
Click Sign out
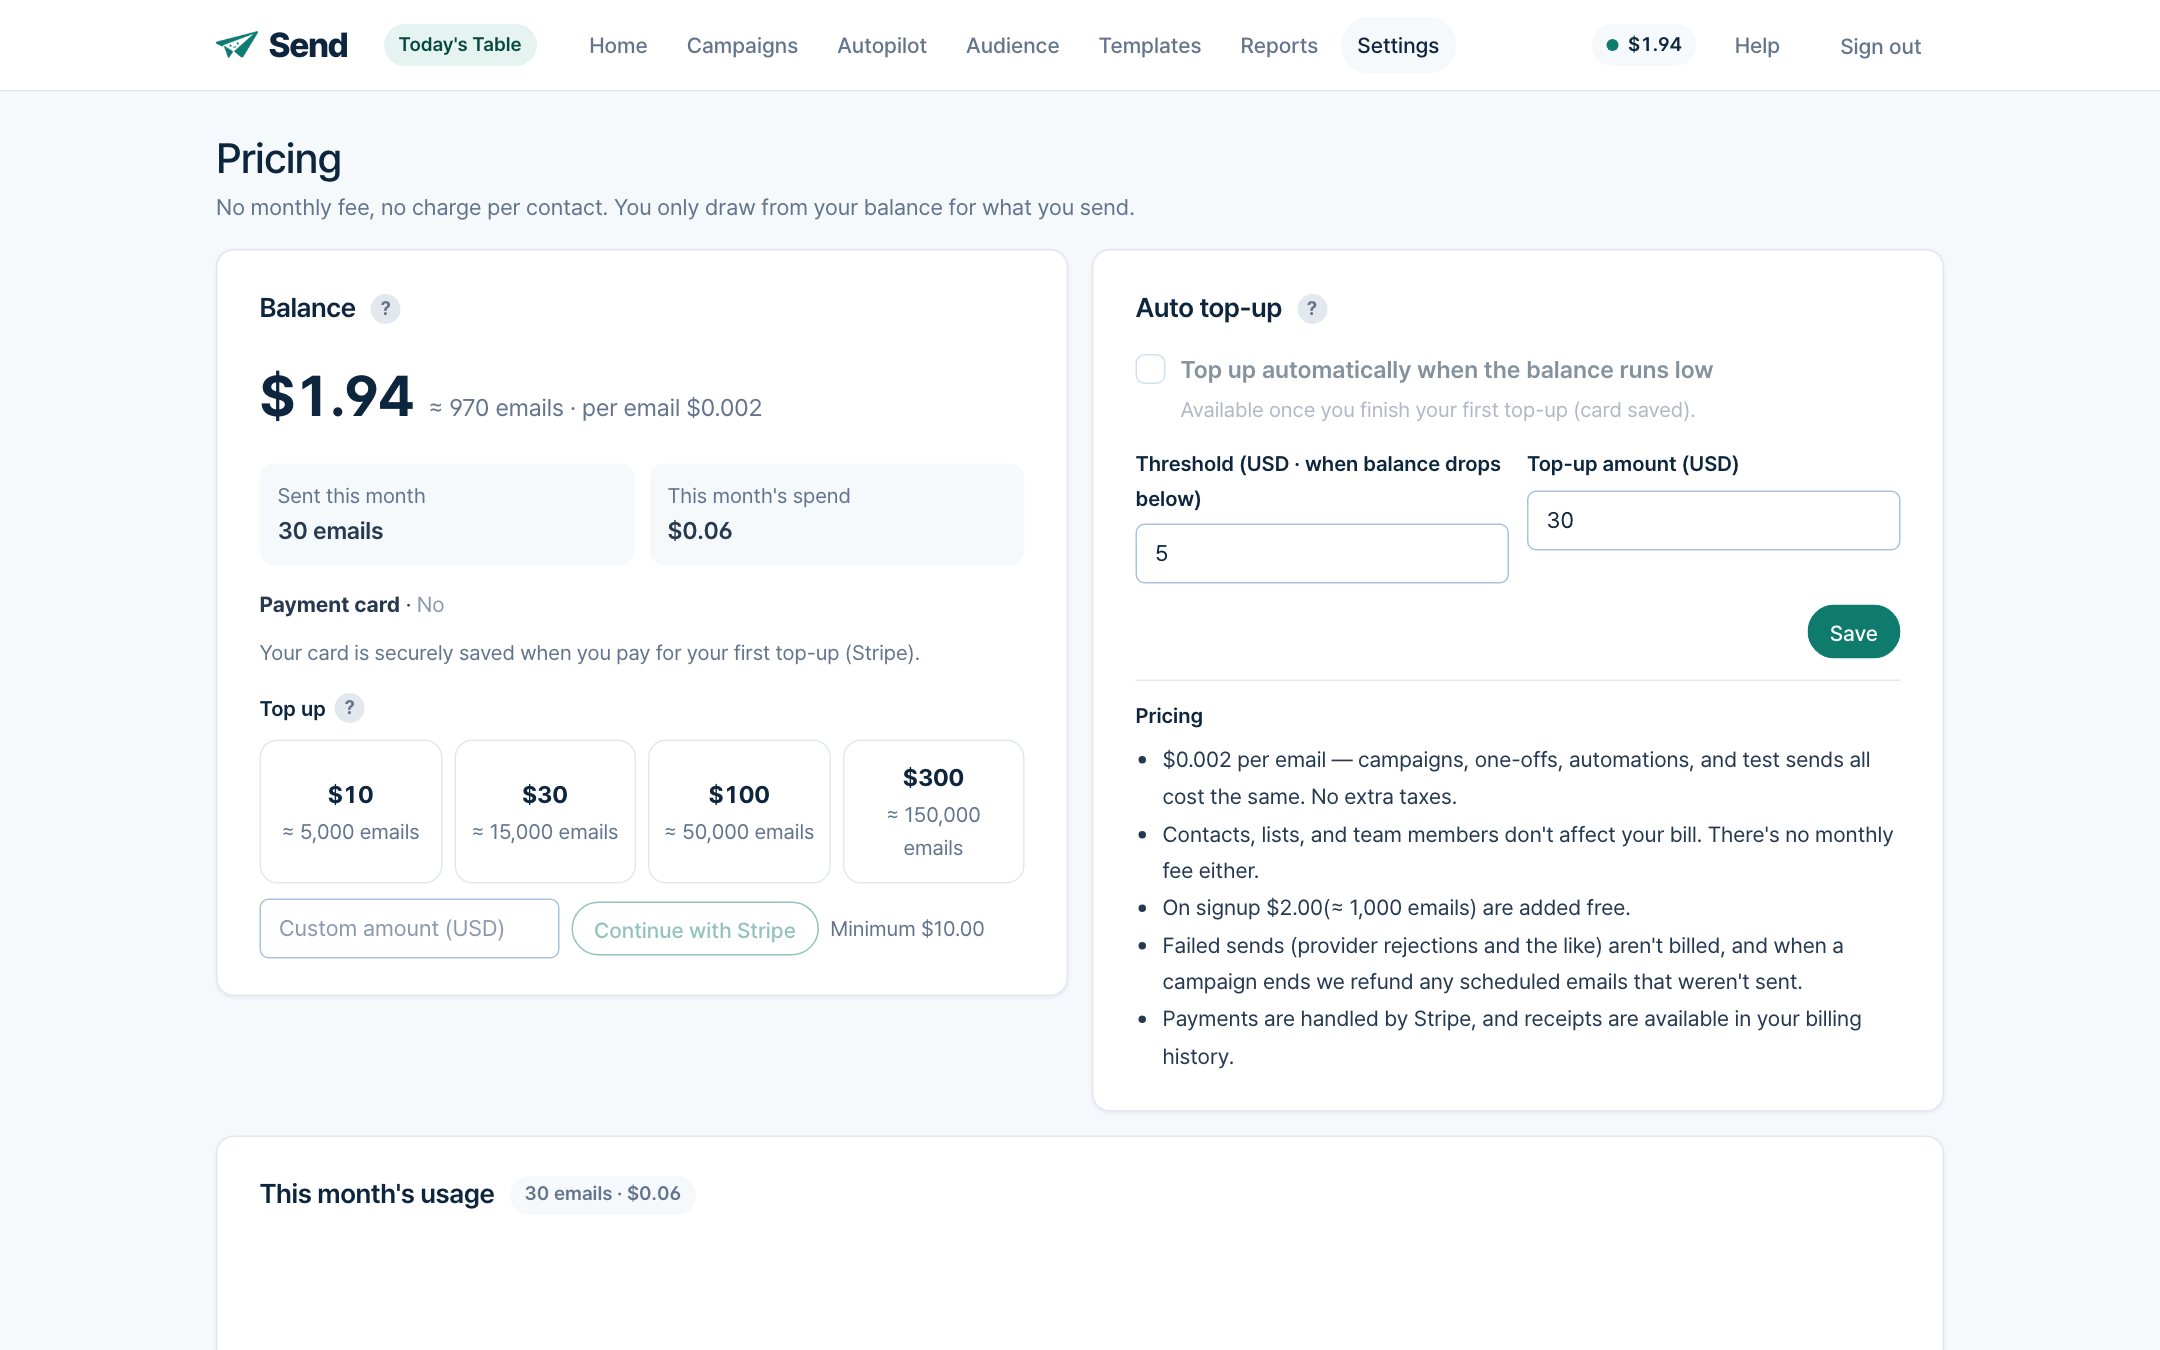click(1880, 47)
